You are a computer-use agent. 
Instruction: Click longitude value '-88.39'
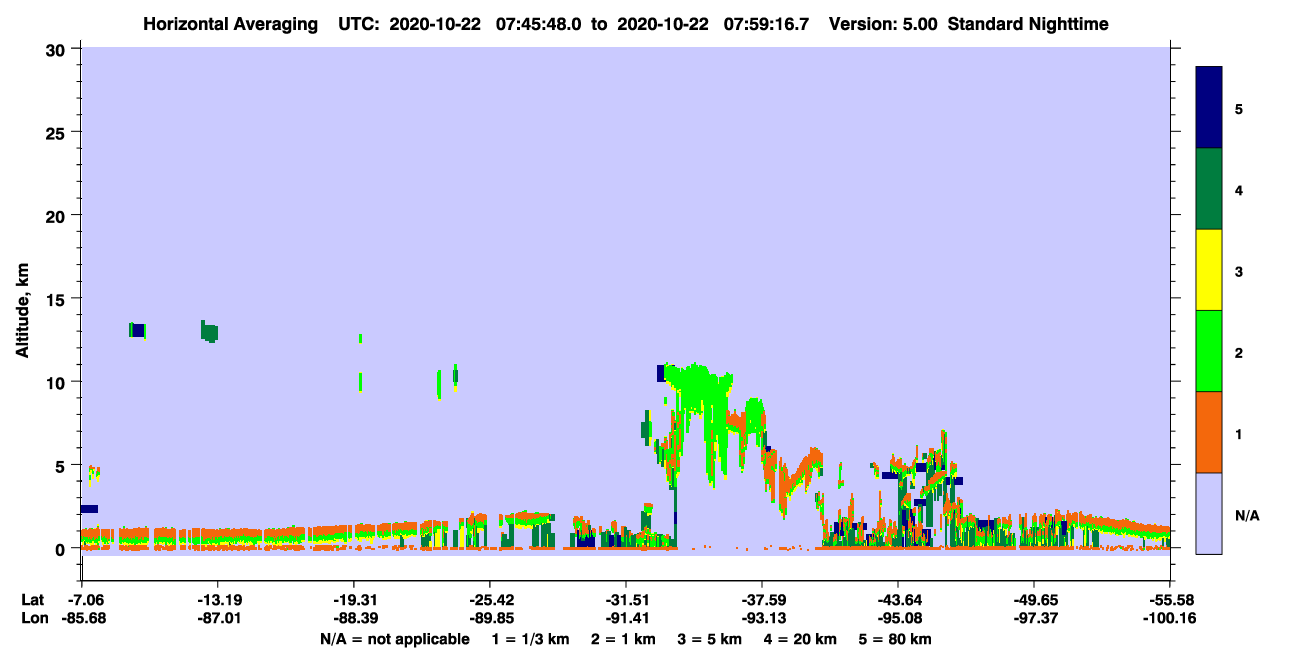tap(353, 618)
